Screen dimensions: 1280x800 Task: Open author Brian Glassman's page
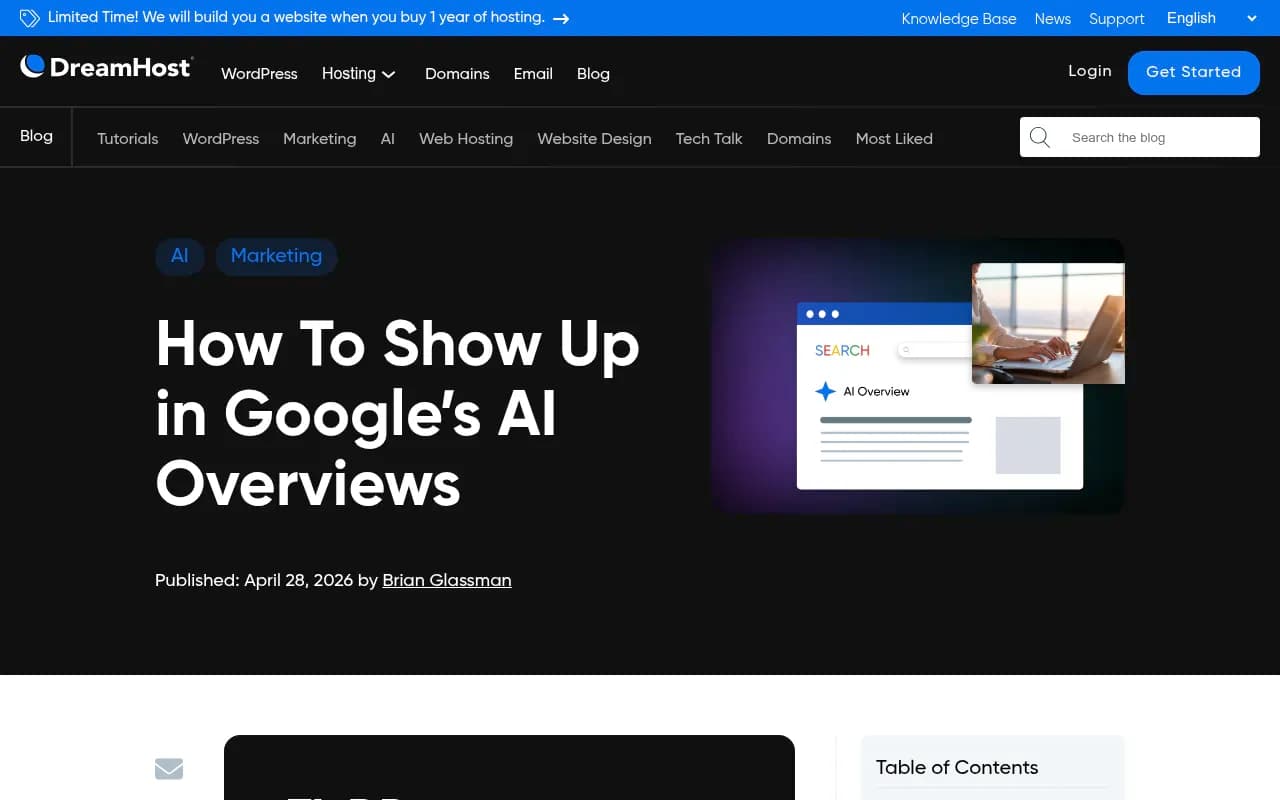447,580
